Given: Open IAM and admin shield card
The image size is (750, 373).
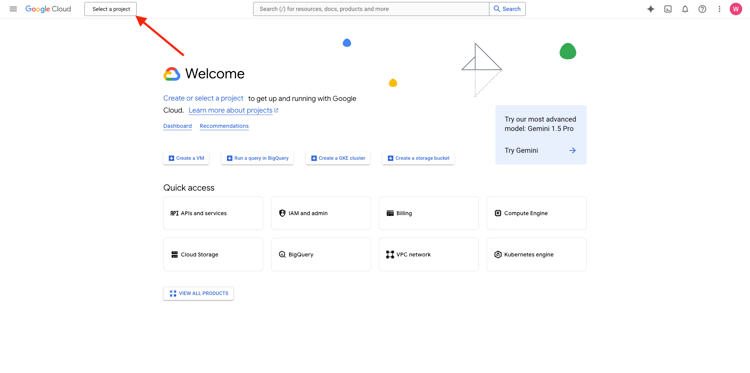Looking at the screenshot, I should [x=321, y=213].
